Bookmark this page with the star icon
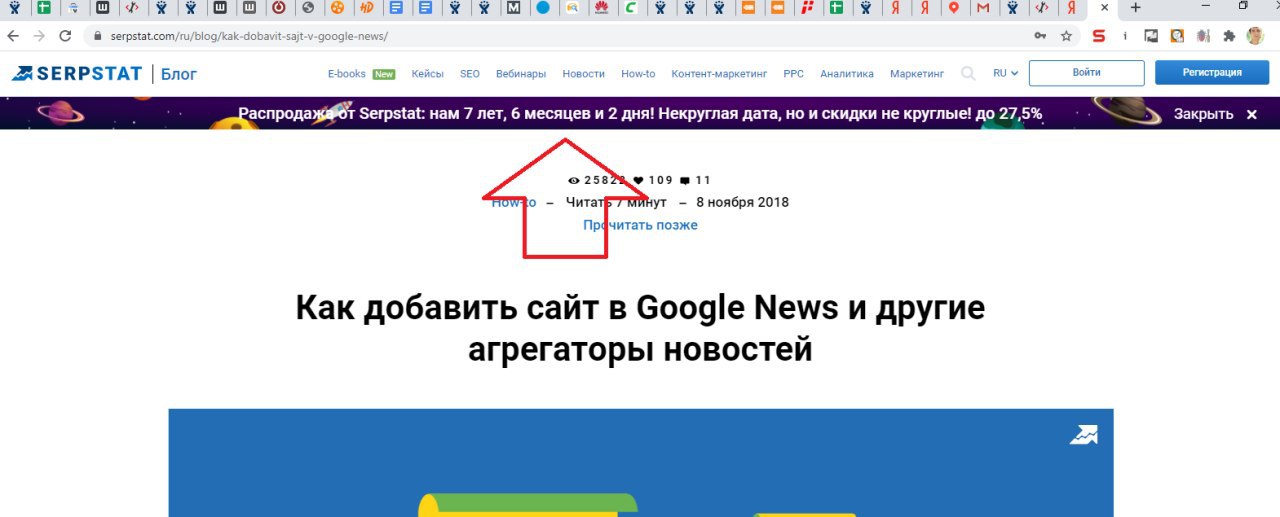The image size is (1280, 517). coord(1066,35)
